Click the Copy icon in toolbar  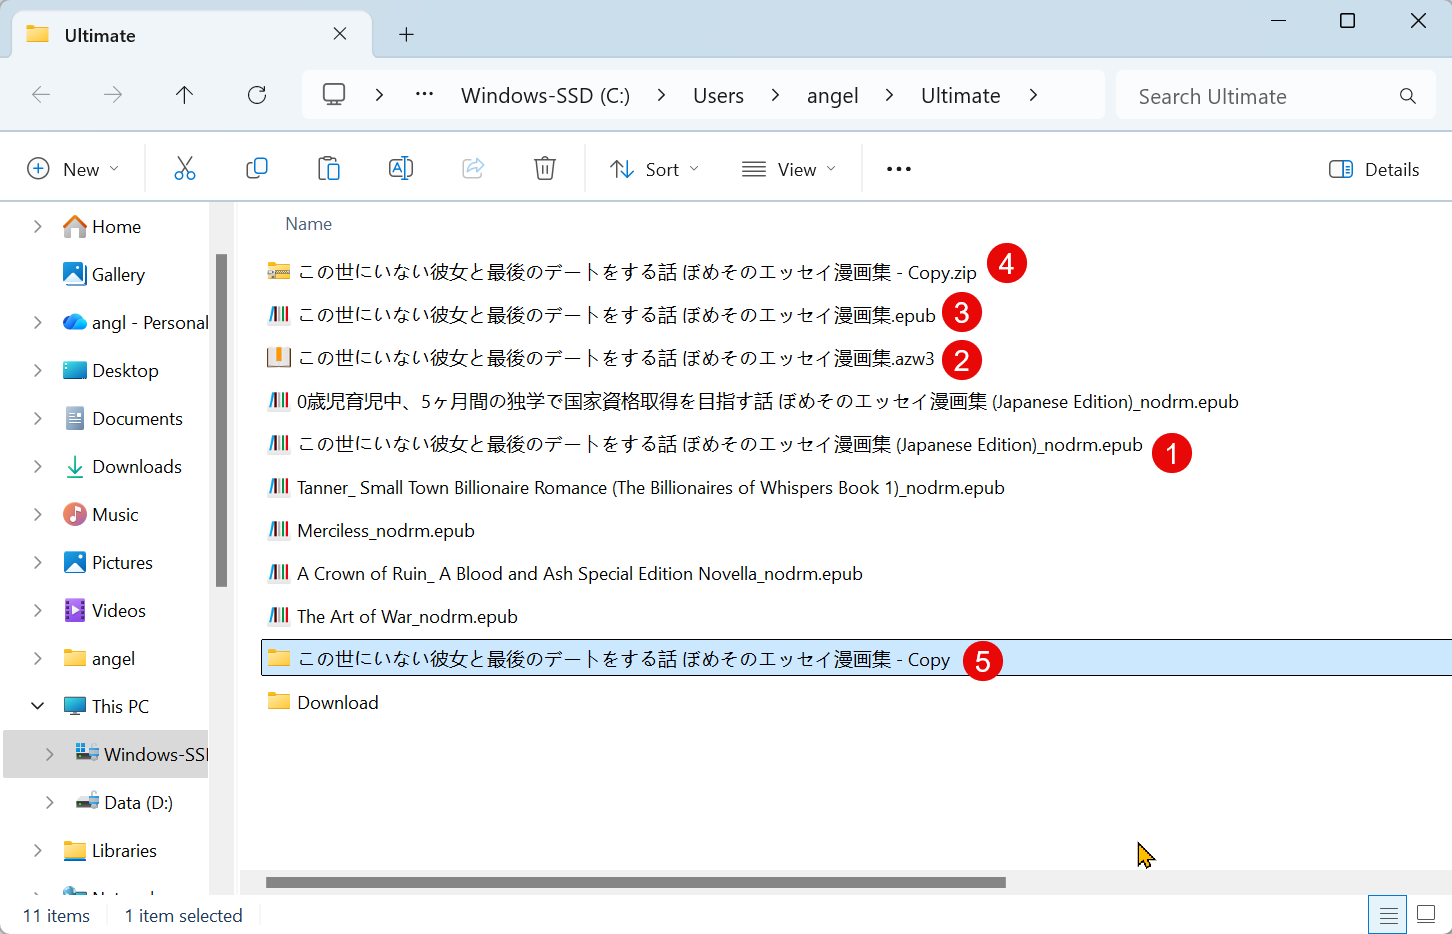pyautogui.click(x=257, y=169)
